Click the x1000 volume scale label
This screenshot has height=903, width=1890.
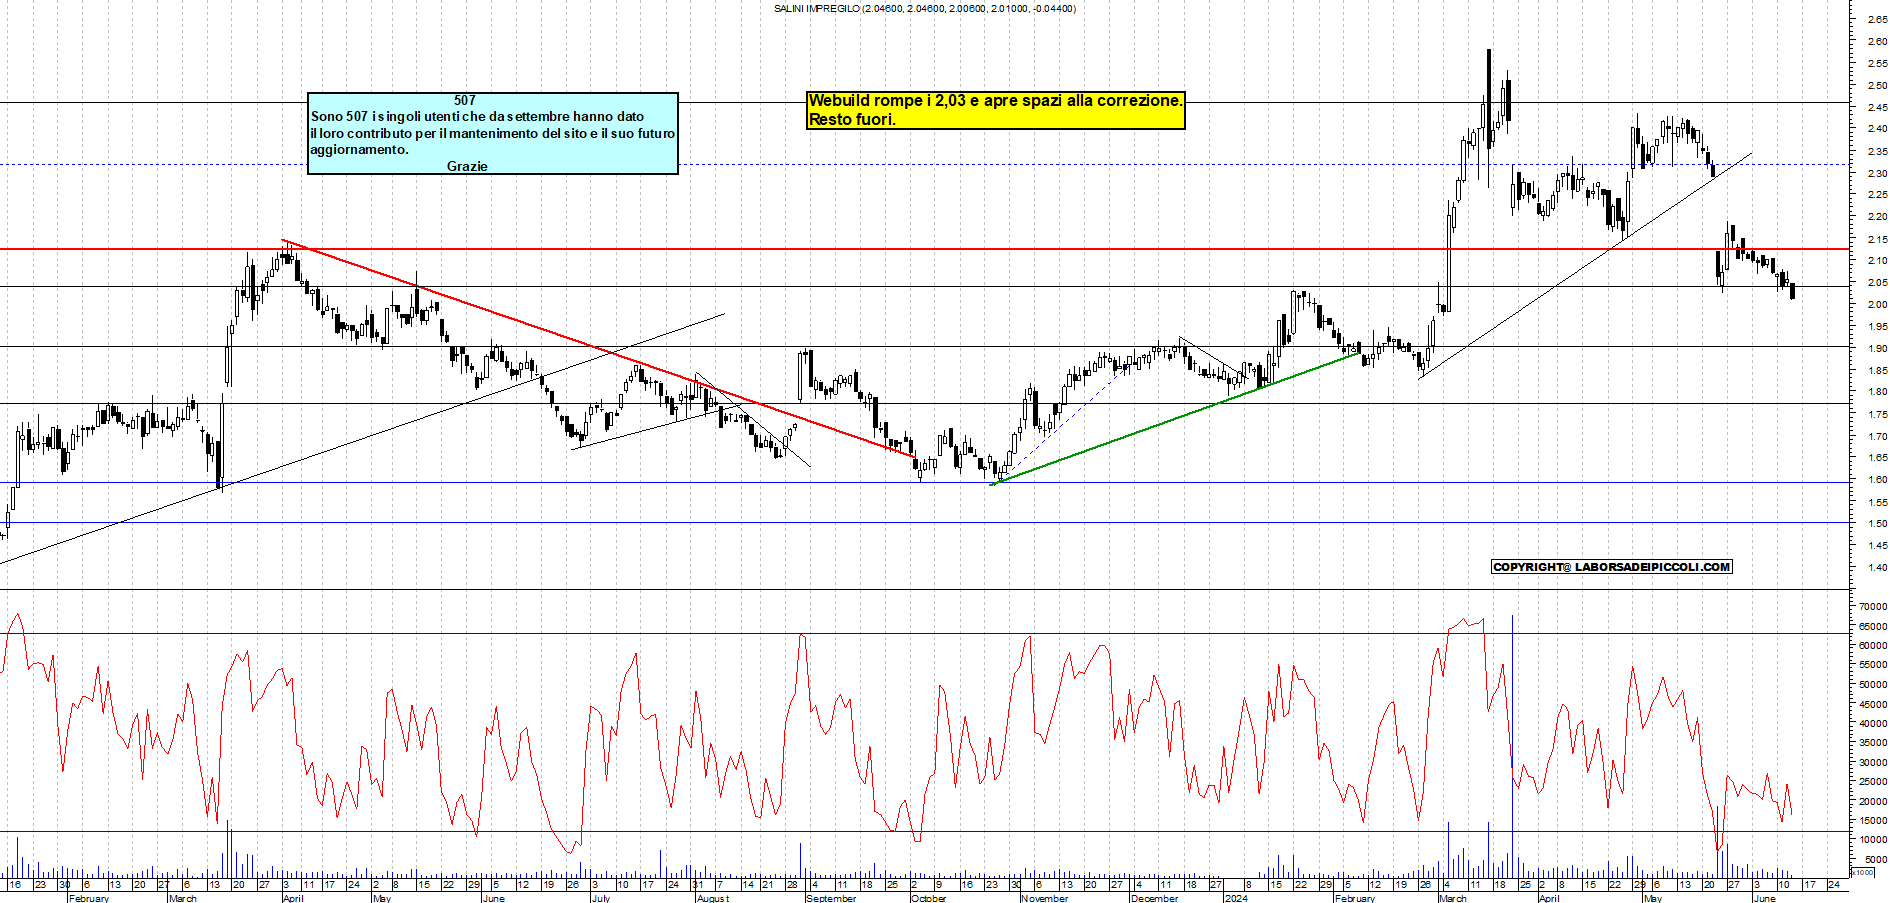1864,872
